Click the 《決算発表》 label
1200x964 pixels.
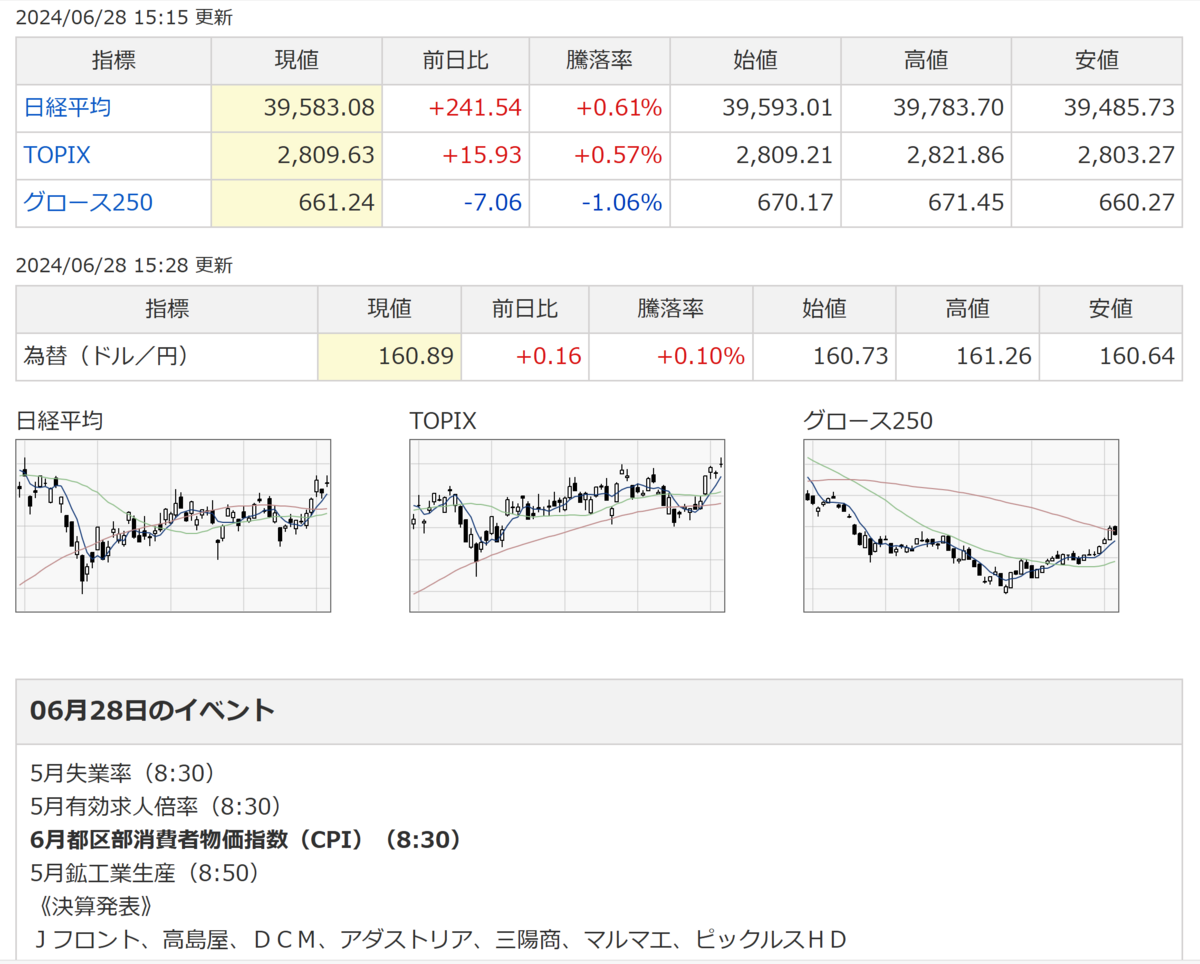(95, 906)
